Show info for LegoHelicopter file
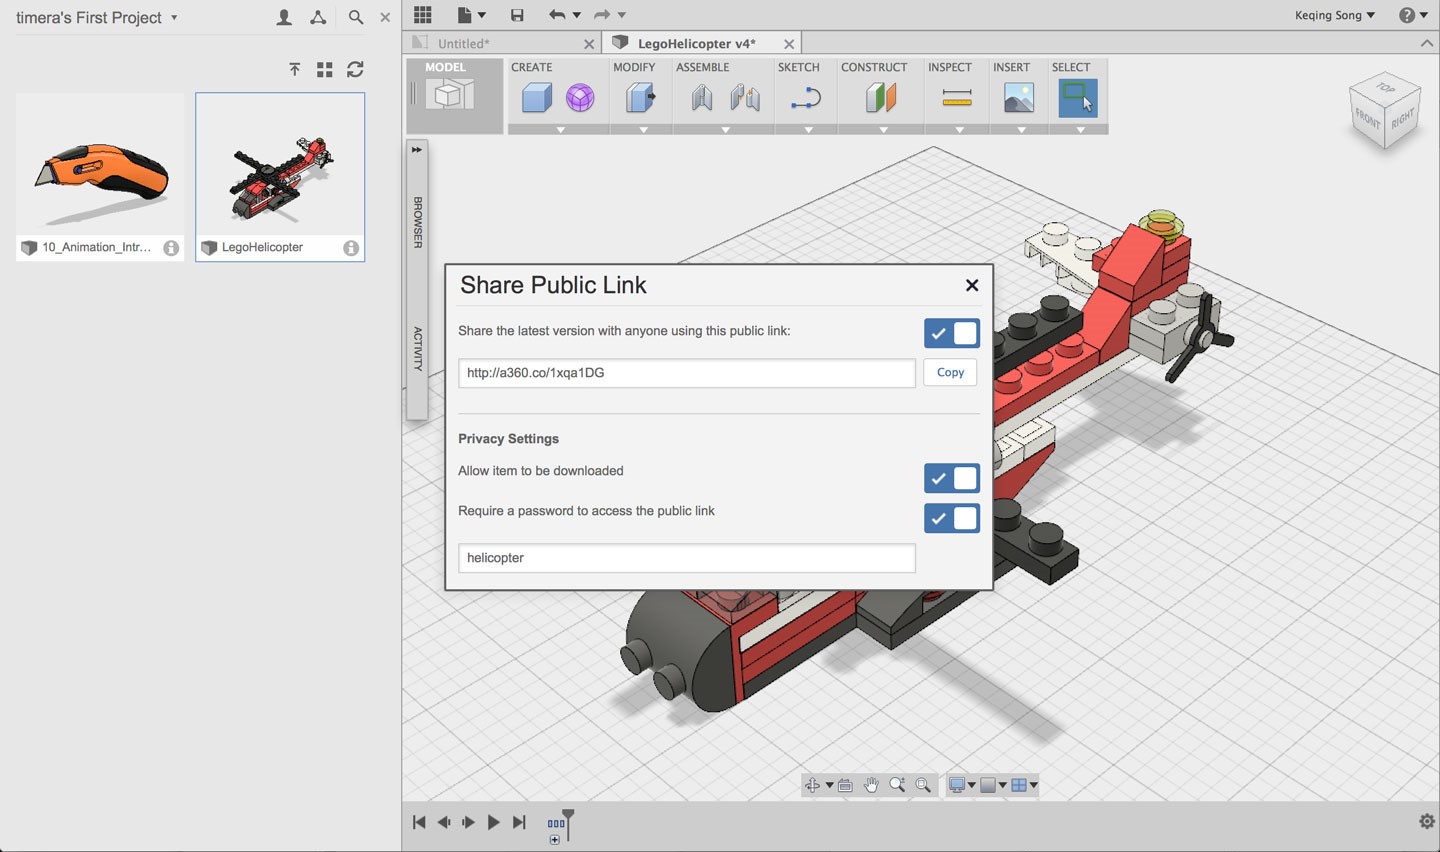 [351, 248]
